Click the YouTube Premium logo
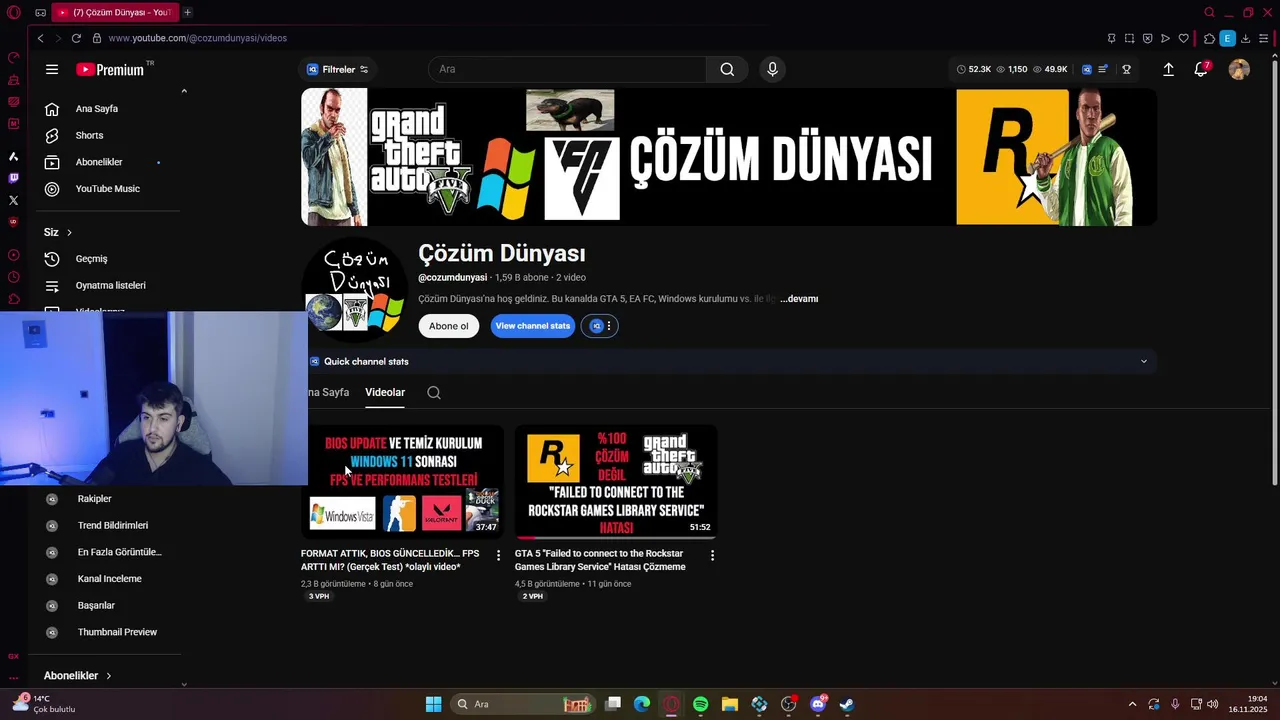The height and width of the screenshot is (720, 1280). point(110,69)
